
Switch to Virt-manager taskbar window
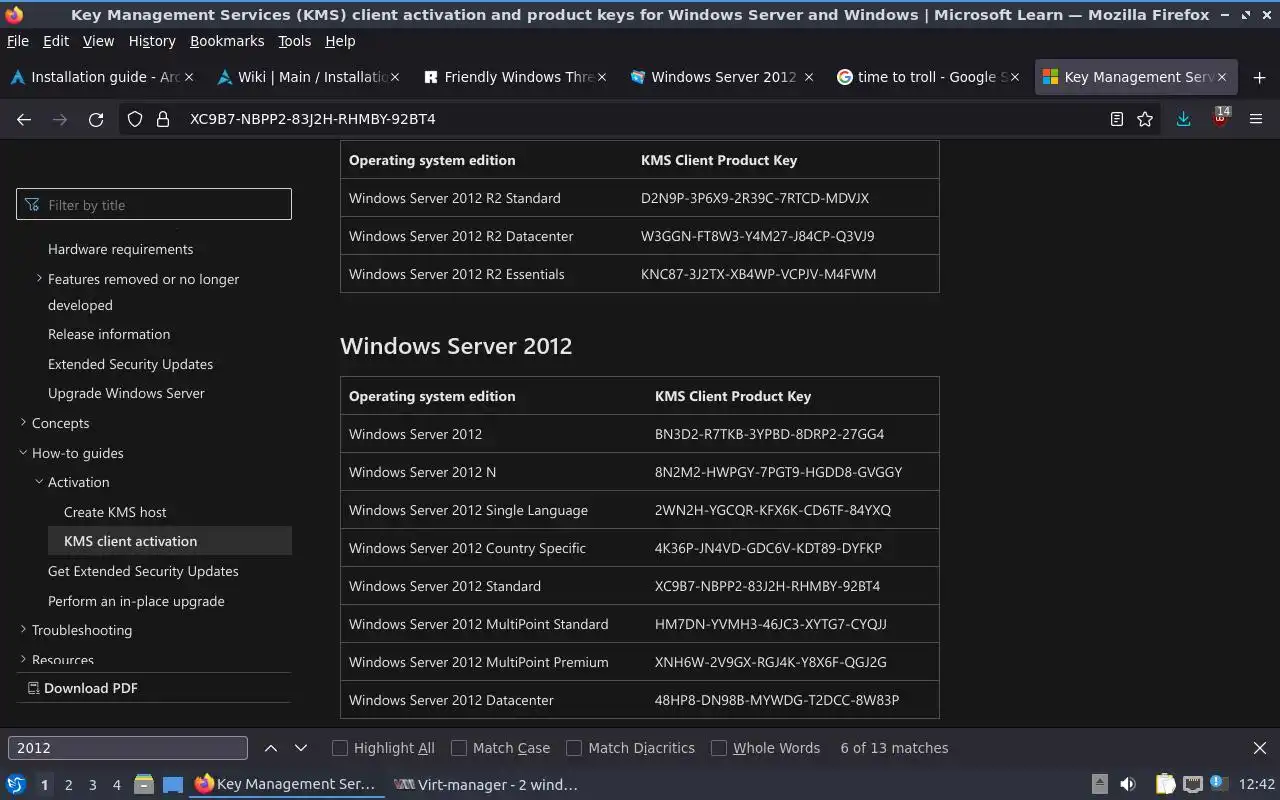(x=486, y=785)
